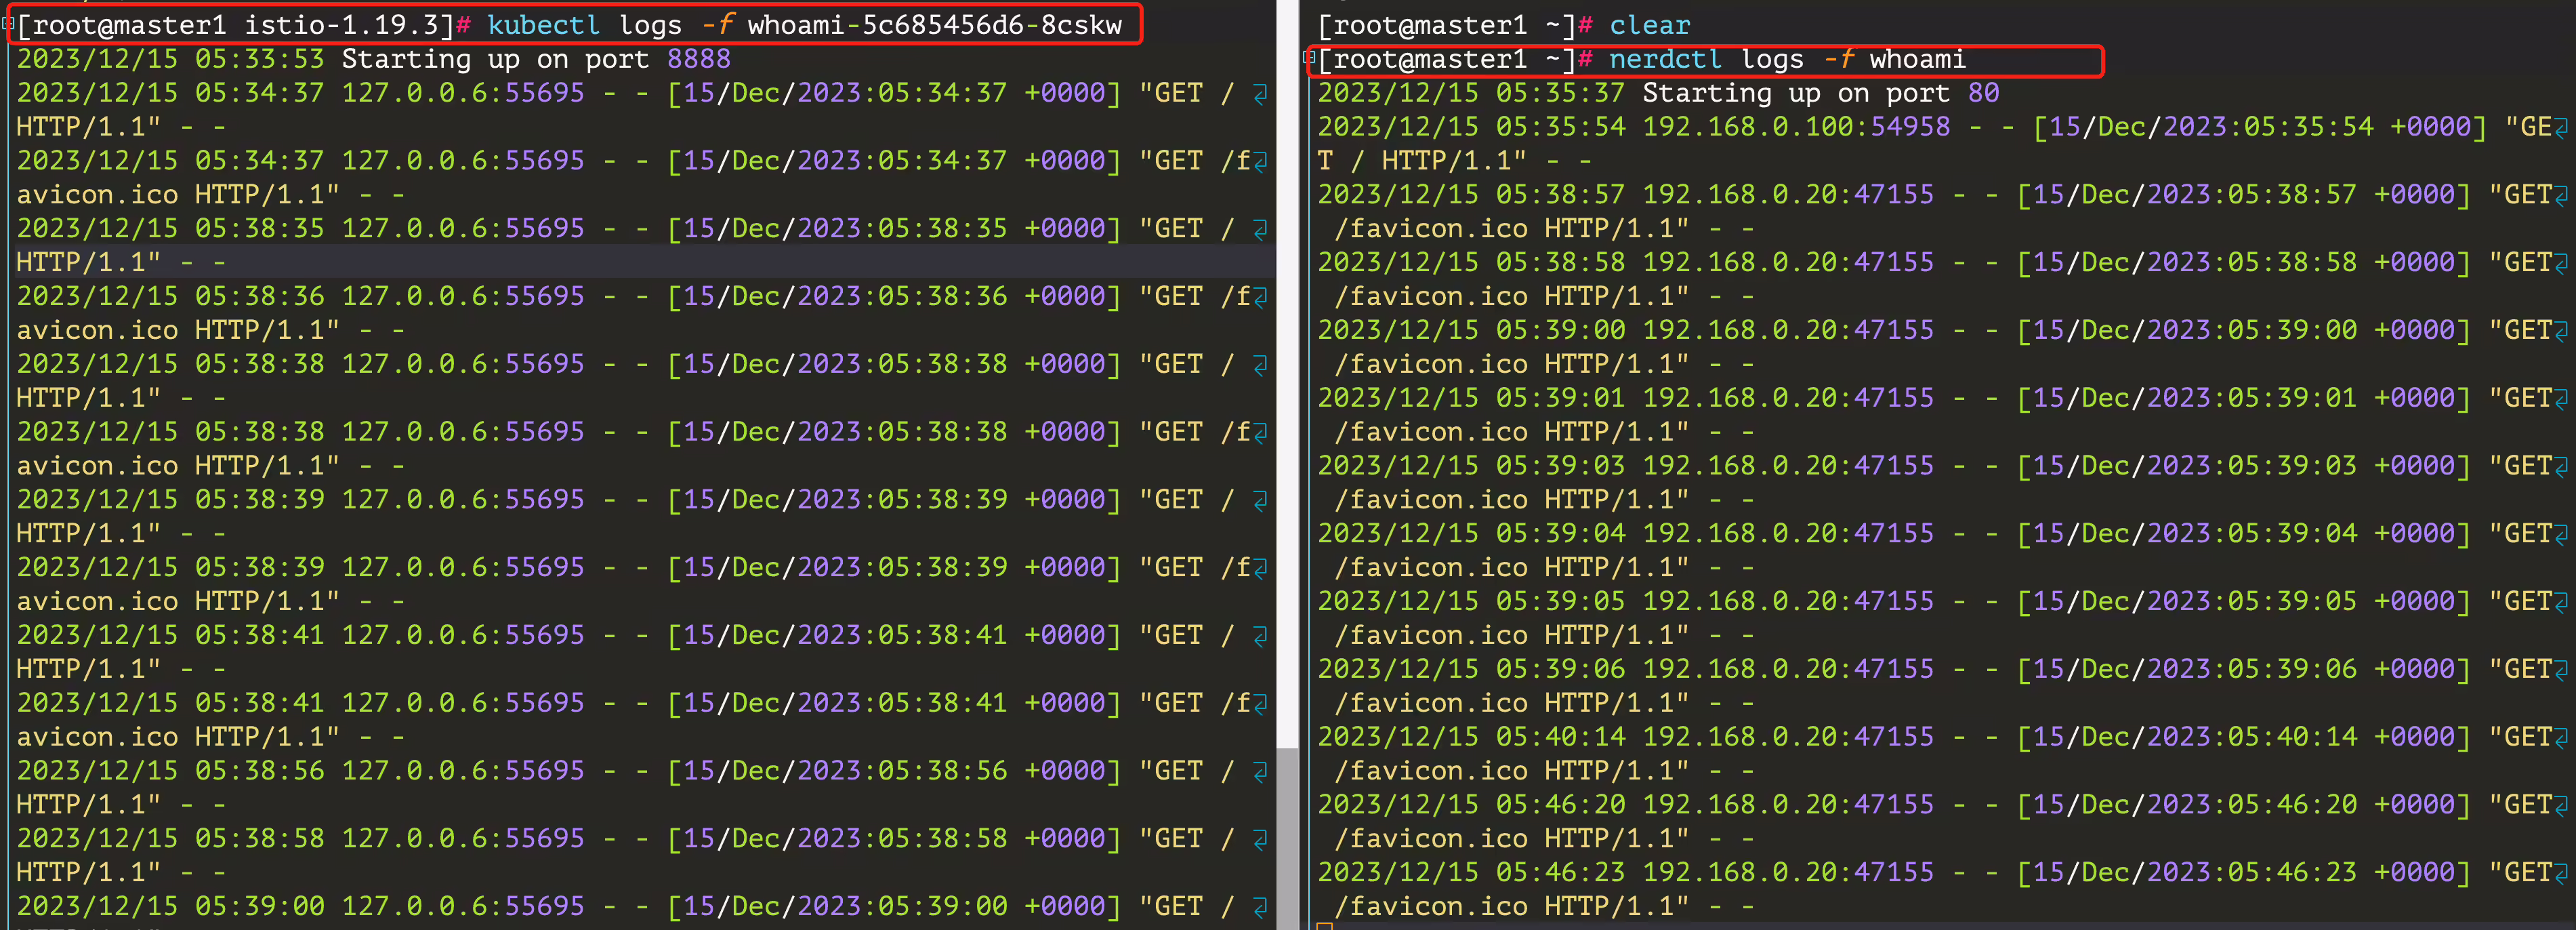2576x930 pixels.
Task: Click the 'clear' command in right terminal
Action: [x=1649, y=25]
